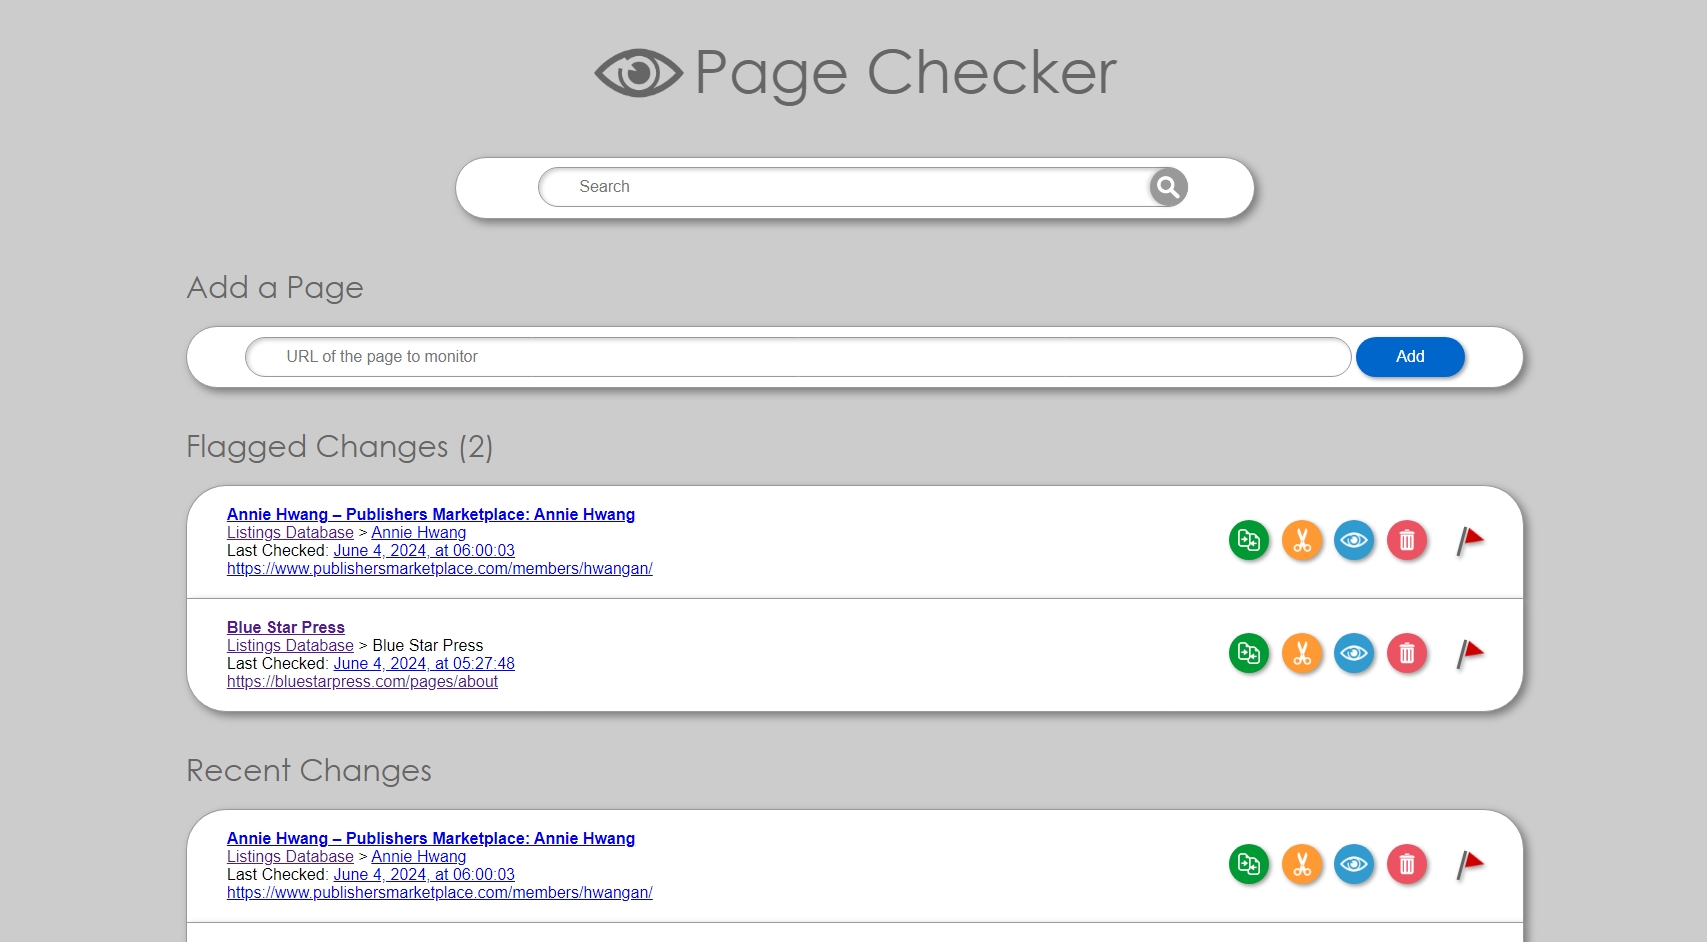Click the search magnifier icon
This screenshot has height=942, width=1707.
(x=1166, y=187)
